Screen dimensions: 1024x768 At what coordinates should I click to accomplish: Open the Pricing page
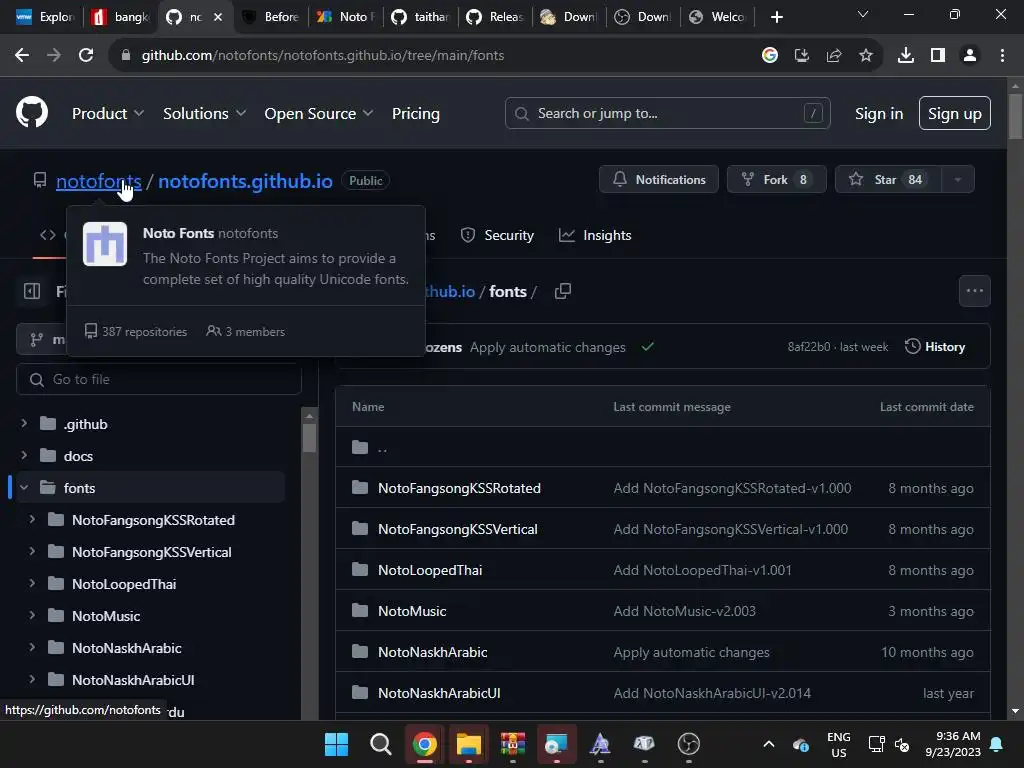pos(415,114)
